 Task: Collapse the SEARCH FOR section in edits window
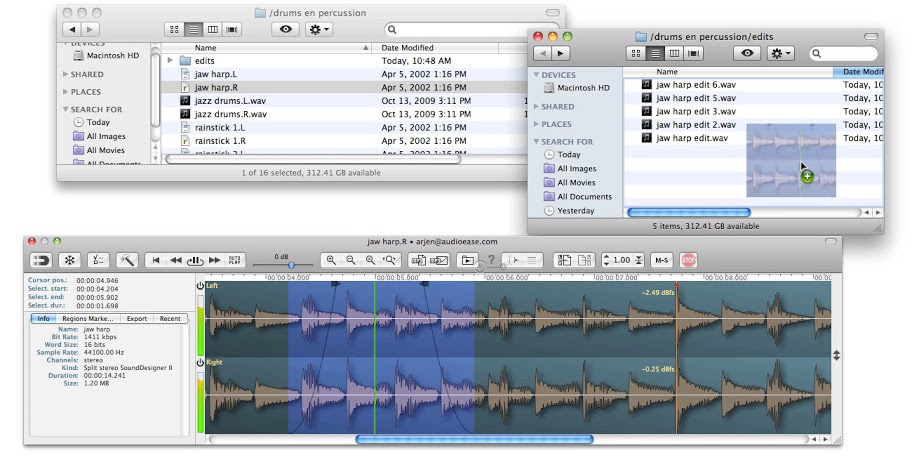537,142
